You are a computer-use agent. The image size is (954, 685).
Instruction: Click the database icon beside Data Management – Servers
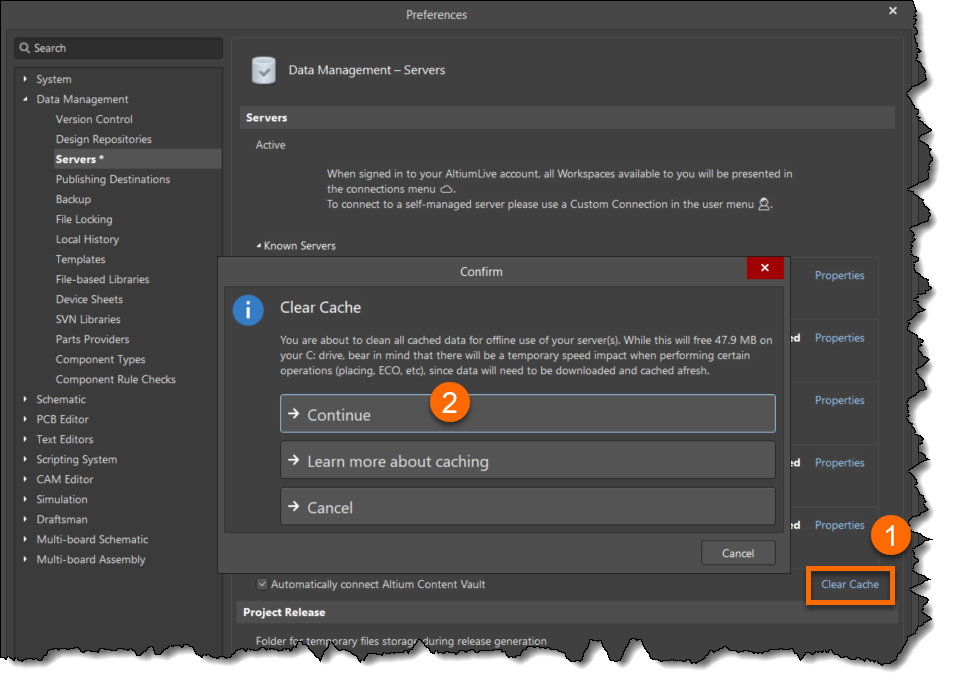tap(264, 70)
